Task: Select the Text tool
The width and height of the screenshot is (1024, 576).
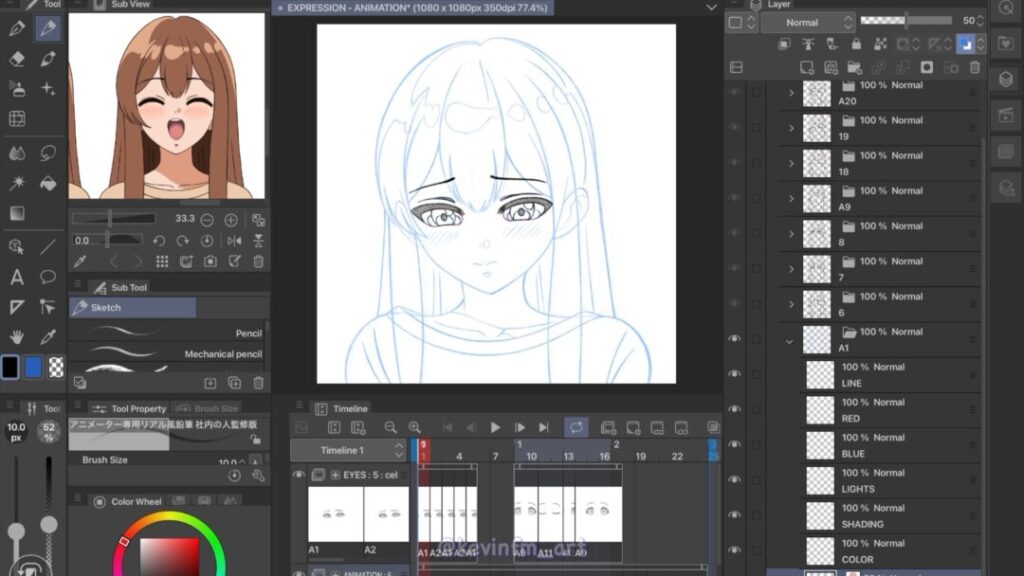Action: (16, 277)
